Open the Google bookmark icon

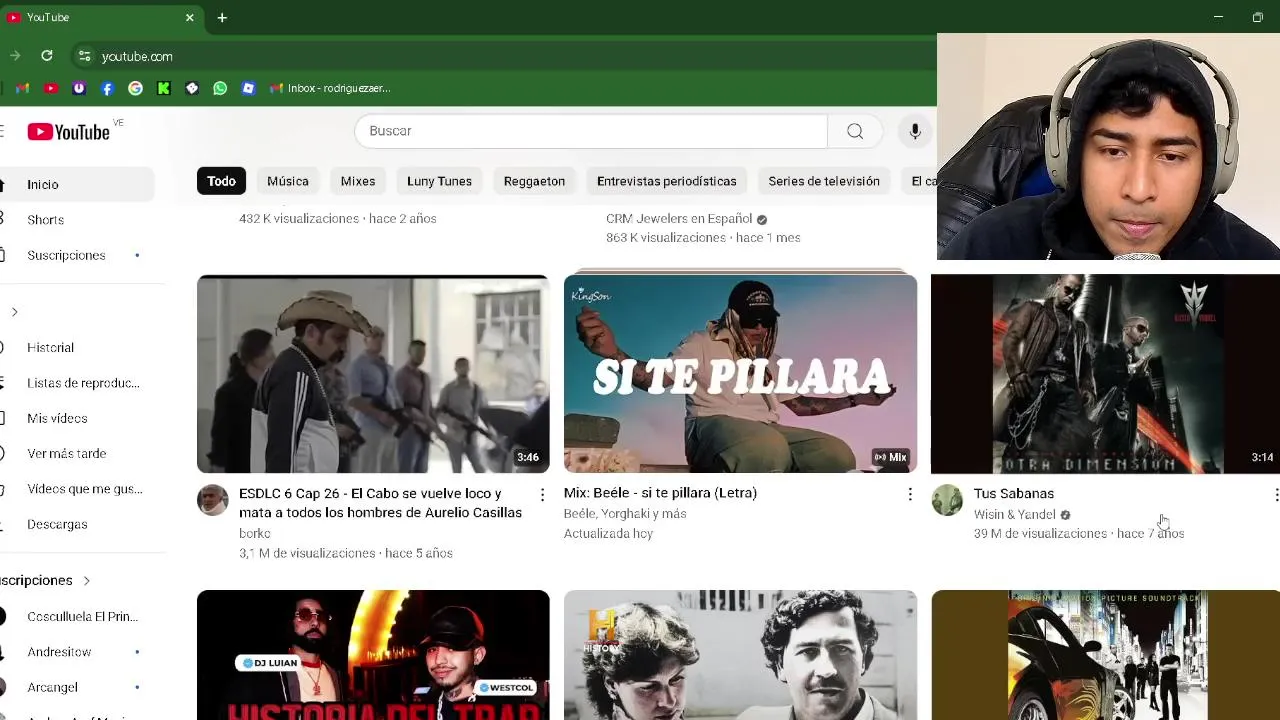[135, 88]
